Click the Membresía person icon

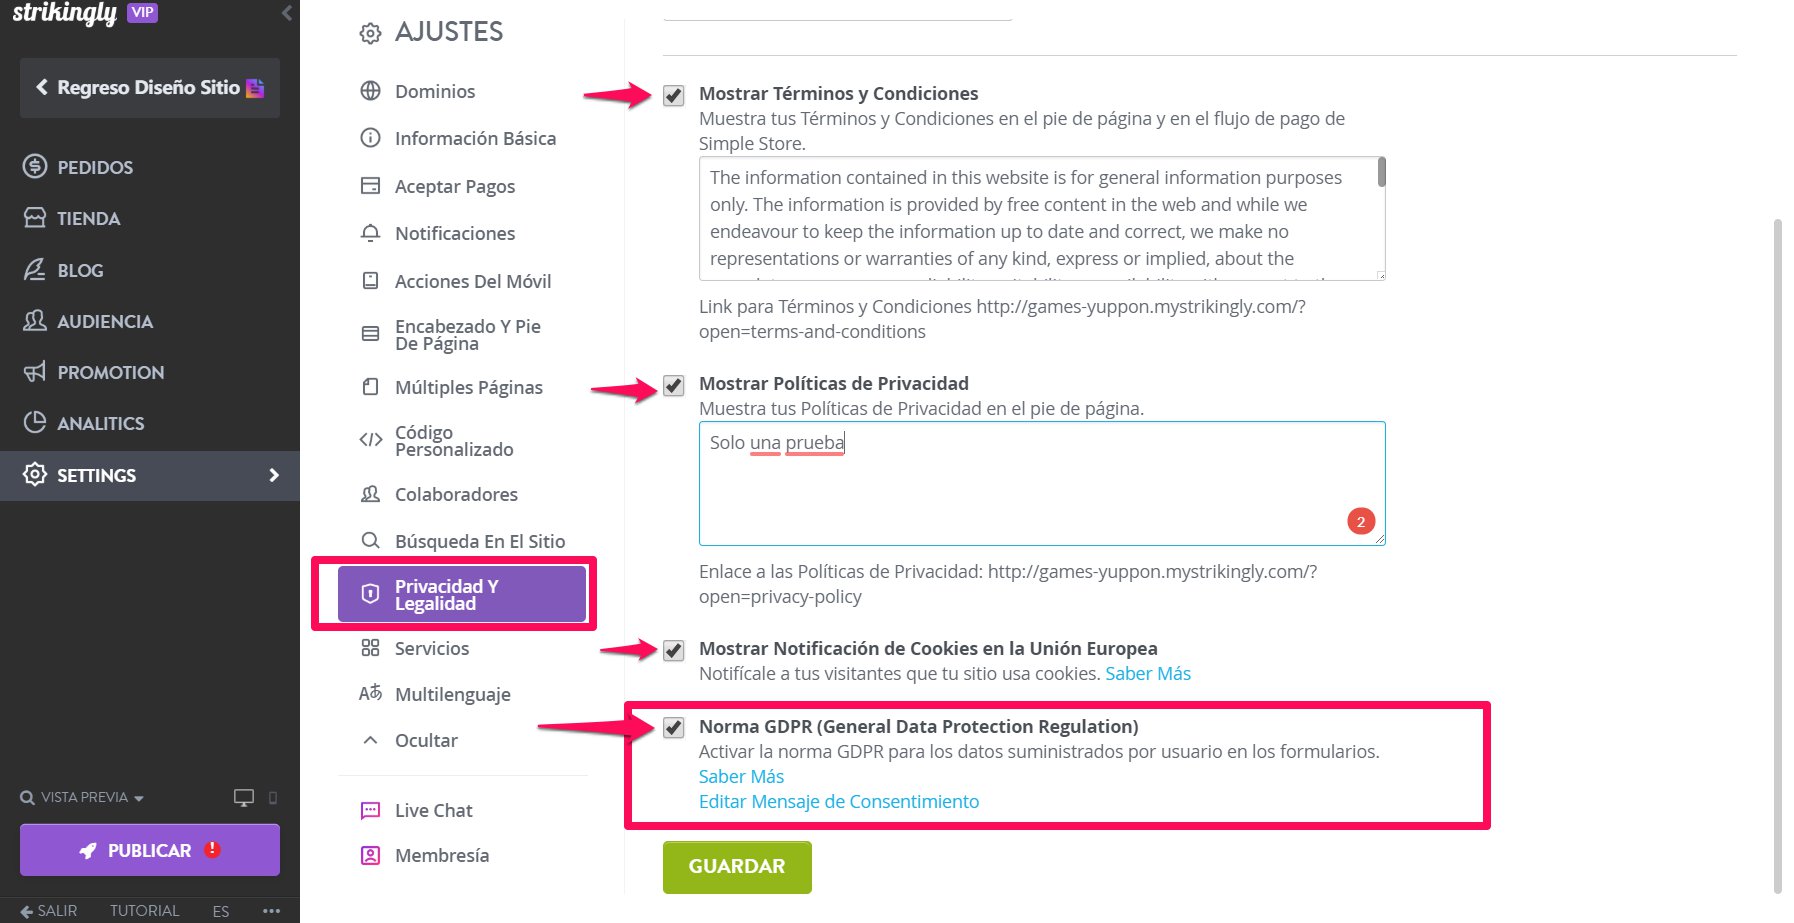click(370, 855)
